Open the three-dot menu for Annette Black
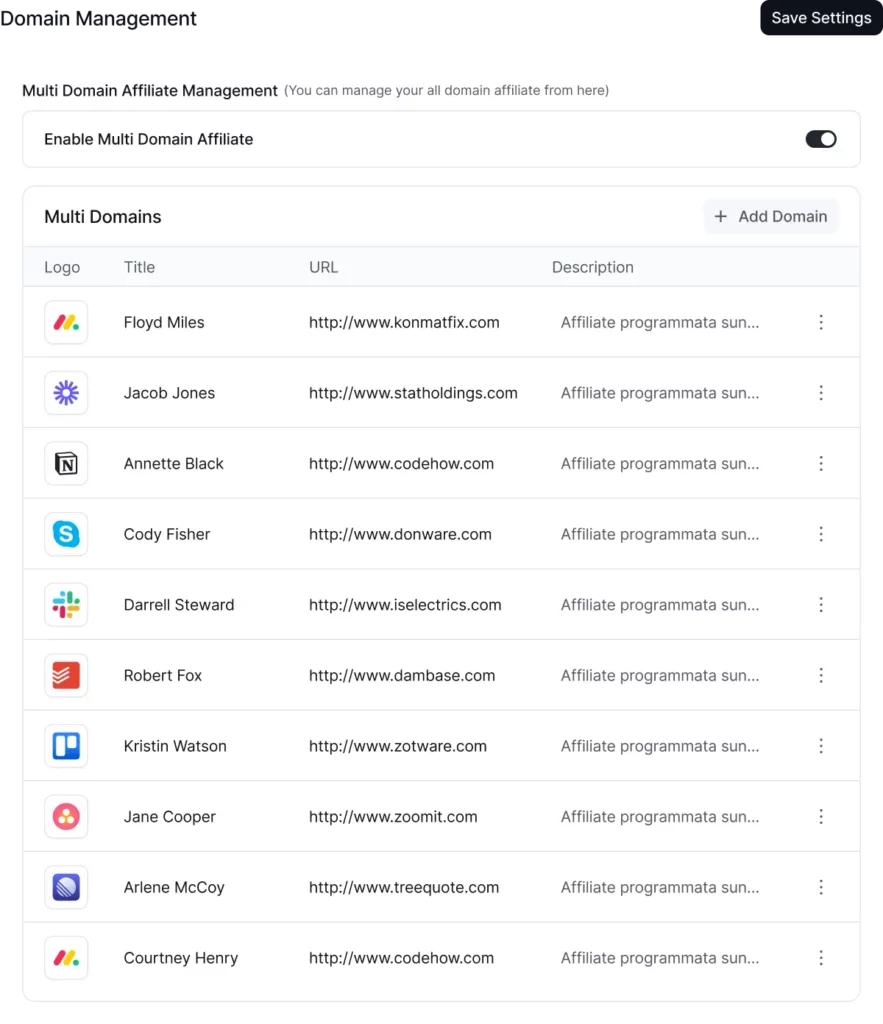Image resolution: width=883 pixels, height=1024 pixels. [x=821, y=464]
